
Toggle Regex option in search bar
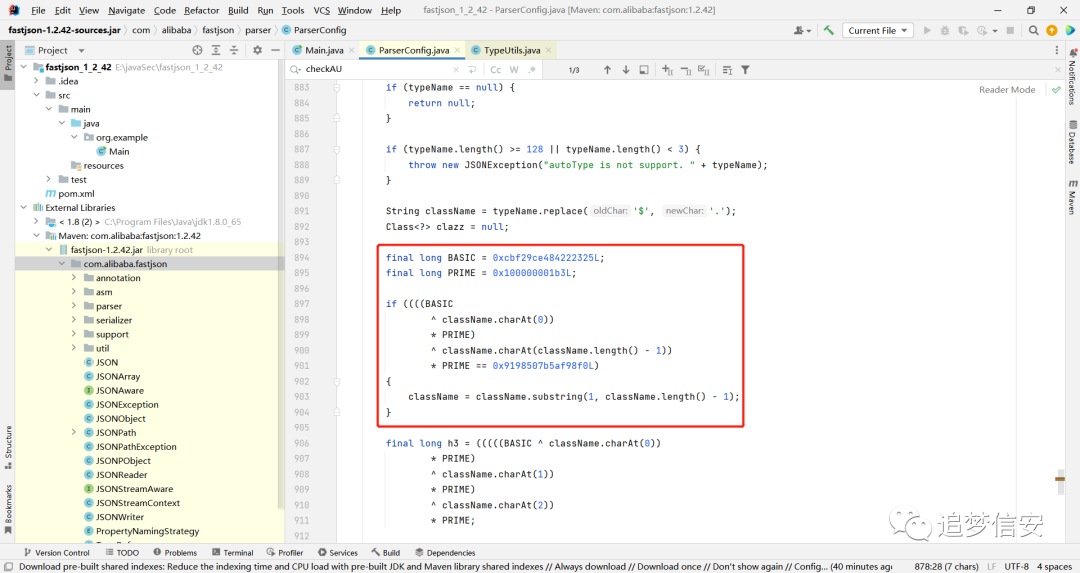pyautogui.click(x=532, y=70)
